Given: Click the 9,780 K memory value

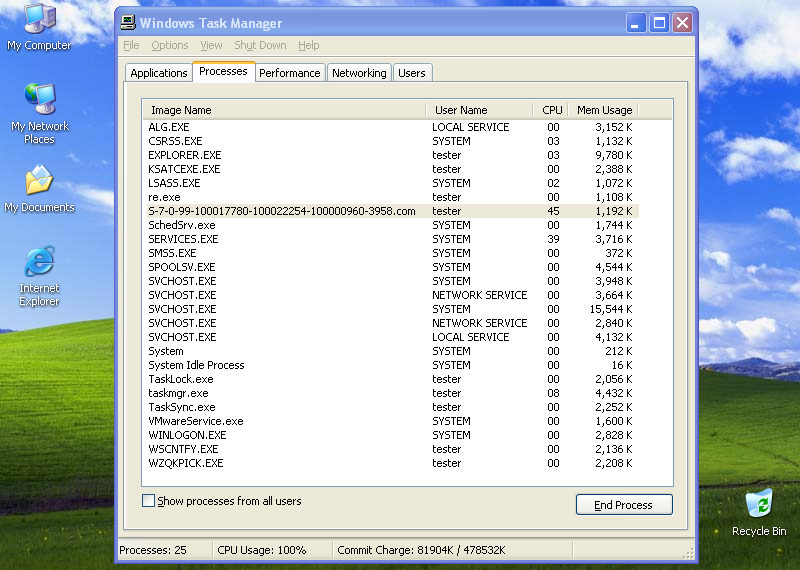Looking at the screenshot, I should [x=614, y=155].
